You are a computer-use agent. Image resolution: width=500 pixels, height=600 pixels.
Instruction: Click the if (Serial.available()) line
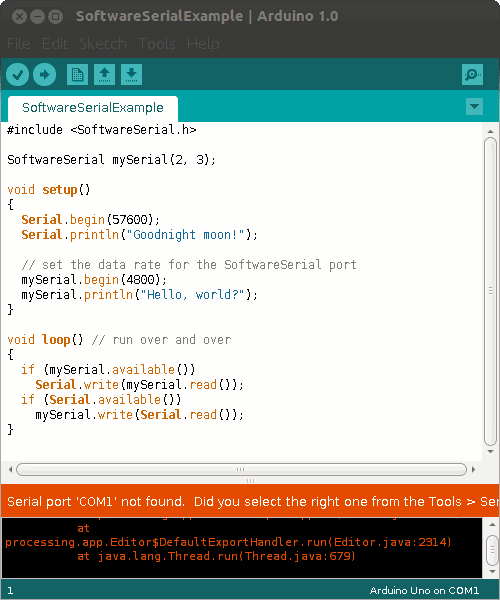[101, 399]
